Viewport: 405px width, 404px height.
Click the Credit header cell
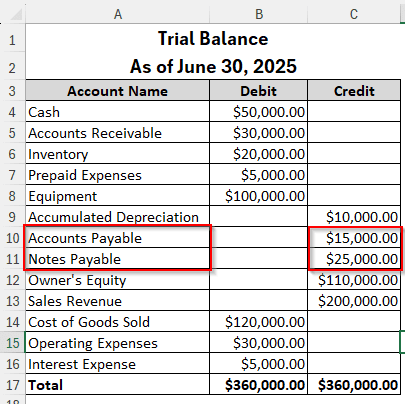click(x=354, y=91)
